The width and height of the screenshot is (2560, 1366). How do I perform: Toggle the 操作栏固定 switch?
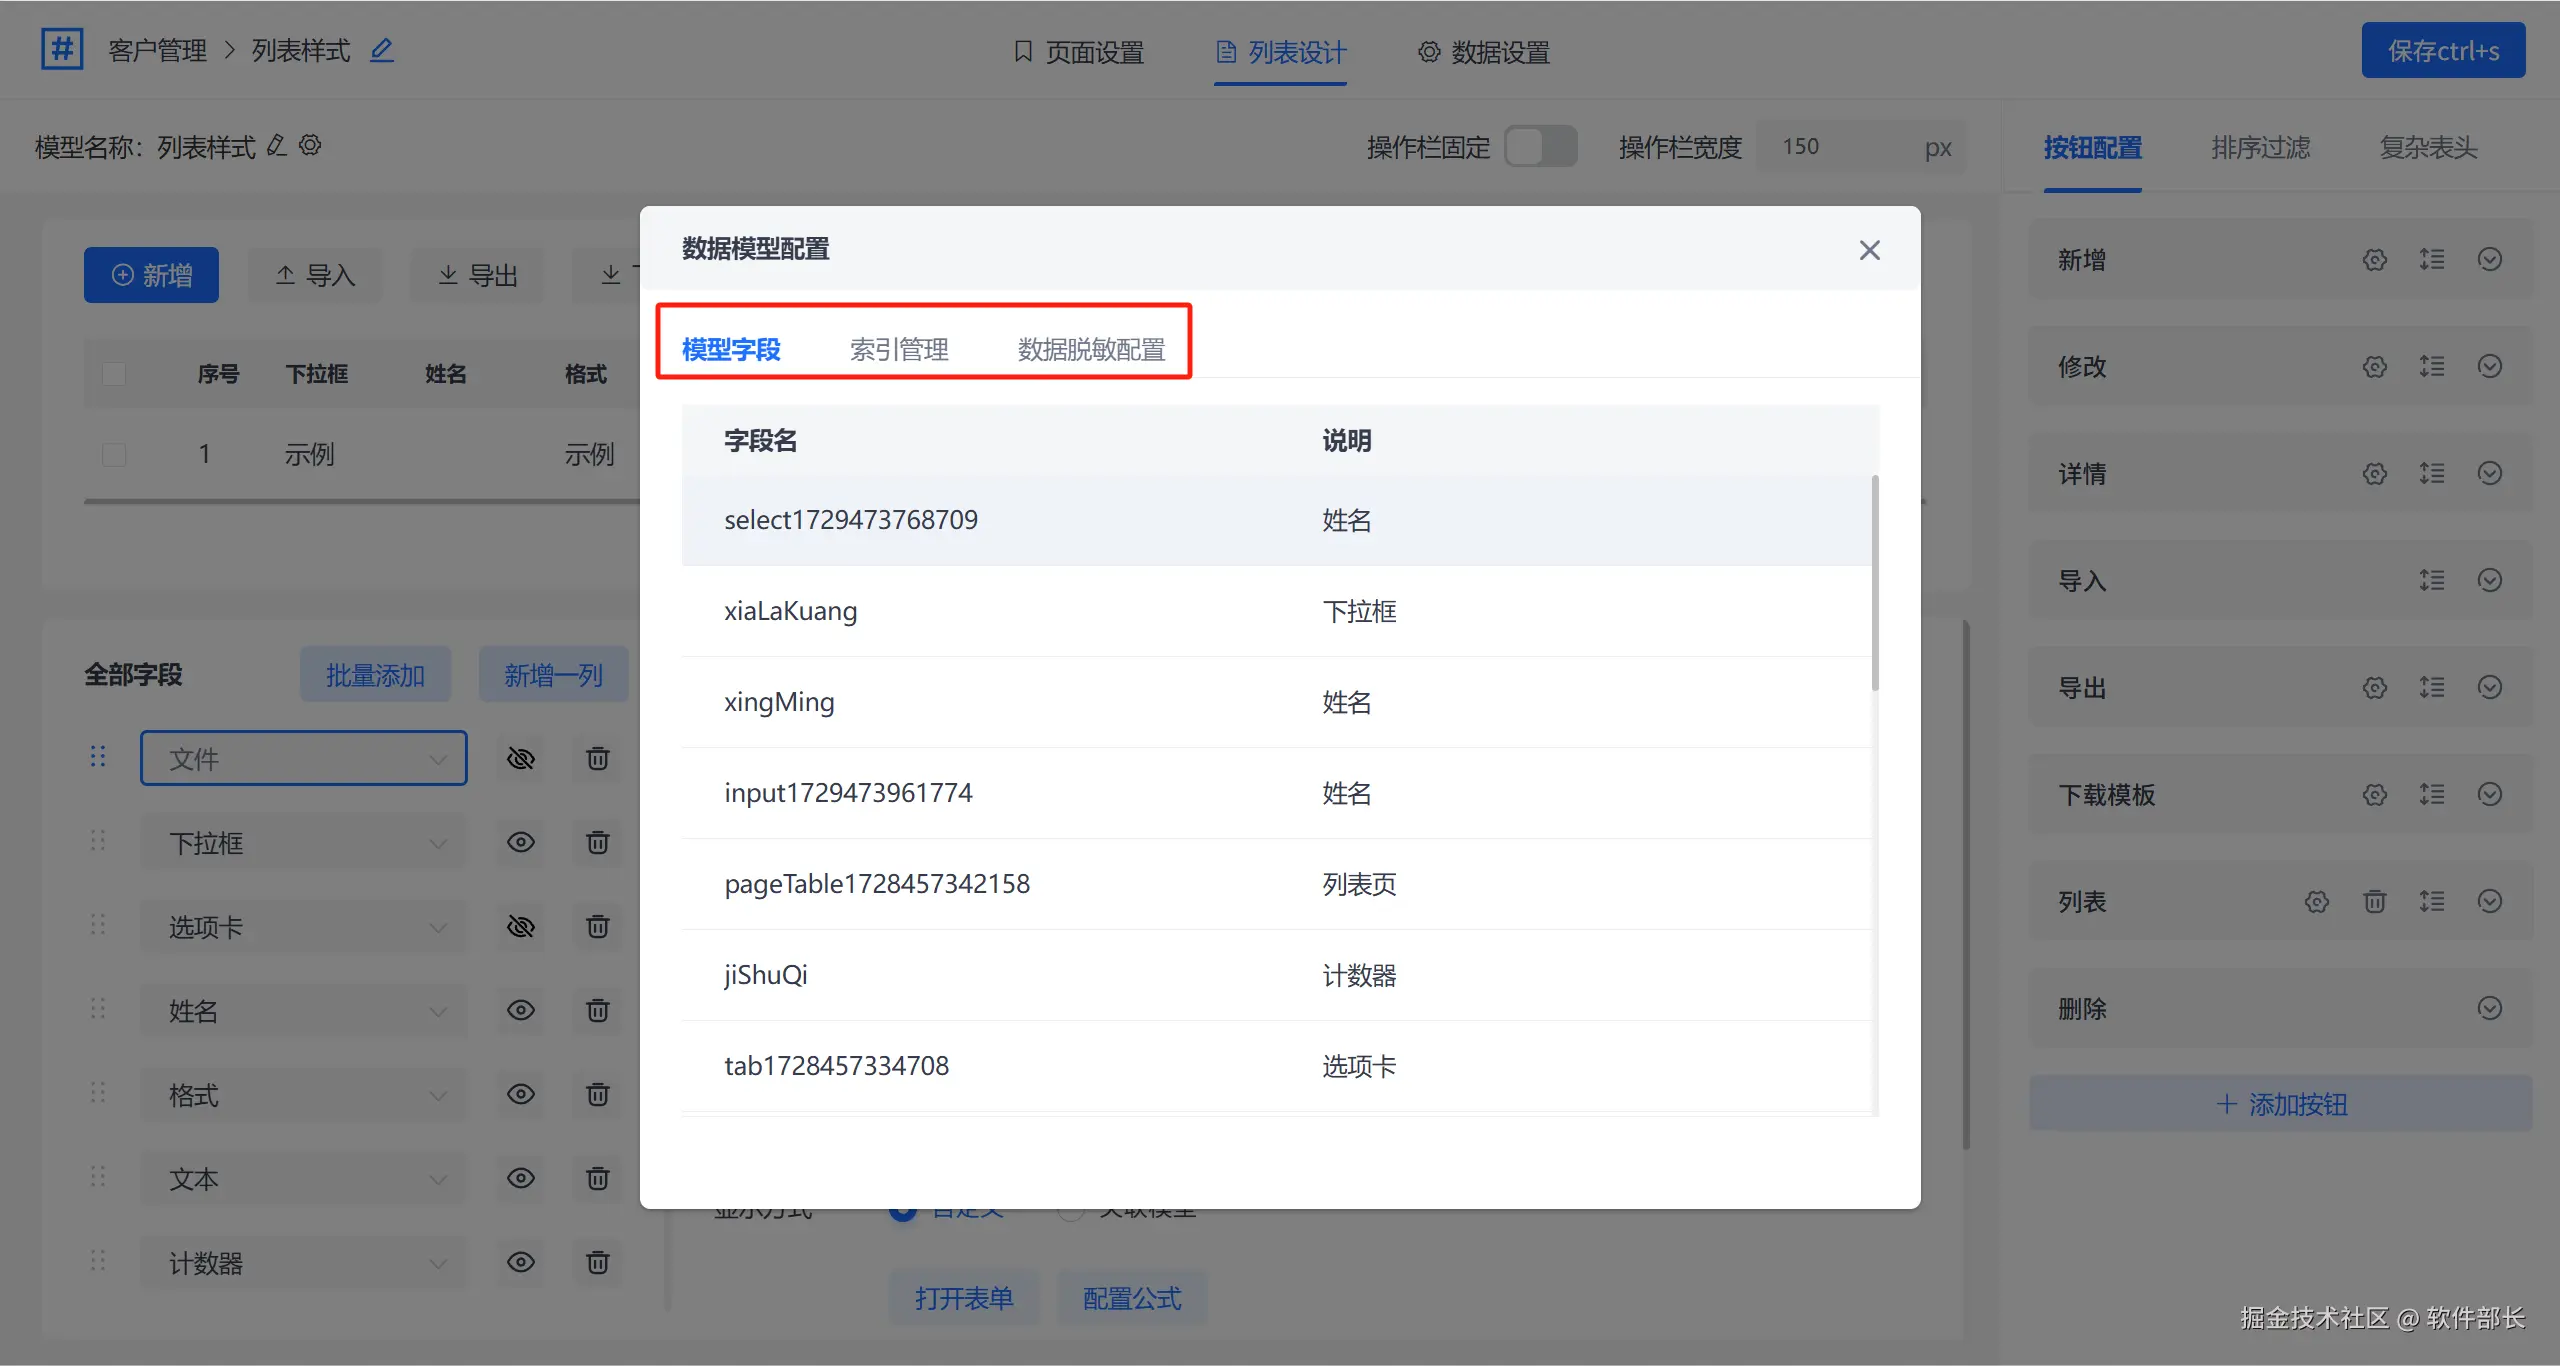tap(1540, 147)
